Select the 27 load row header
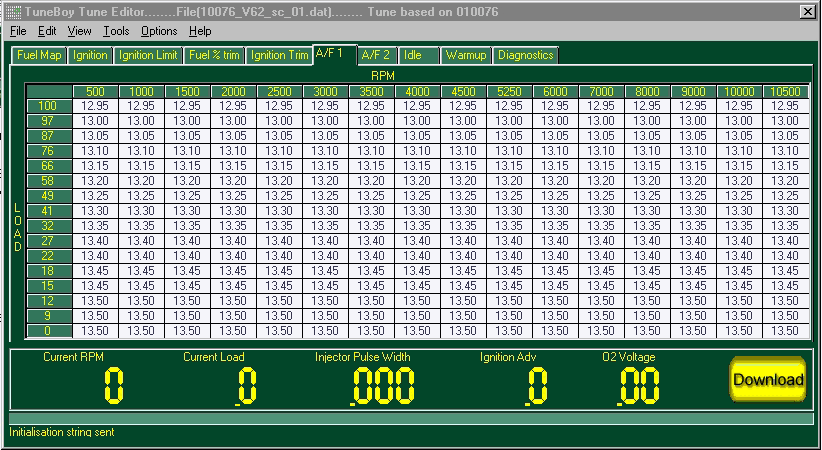 coord(49,241)
